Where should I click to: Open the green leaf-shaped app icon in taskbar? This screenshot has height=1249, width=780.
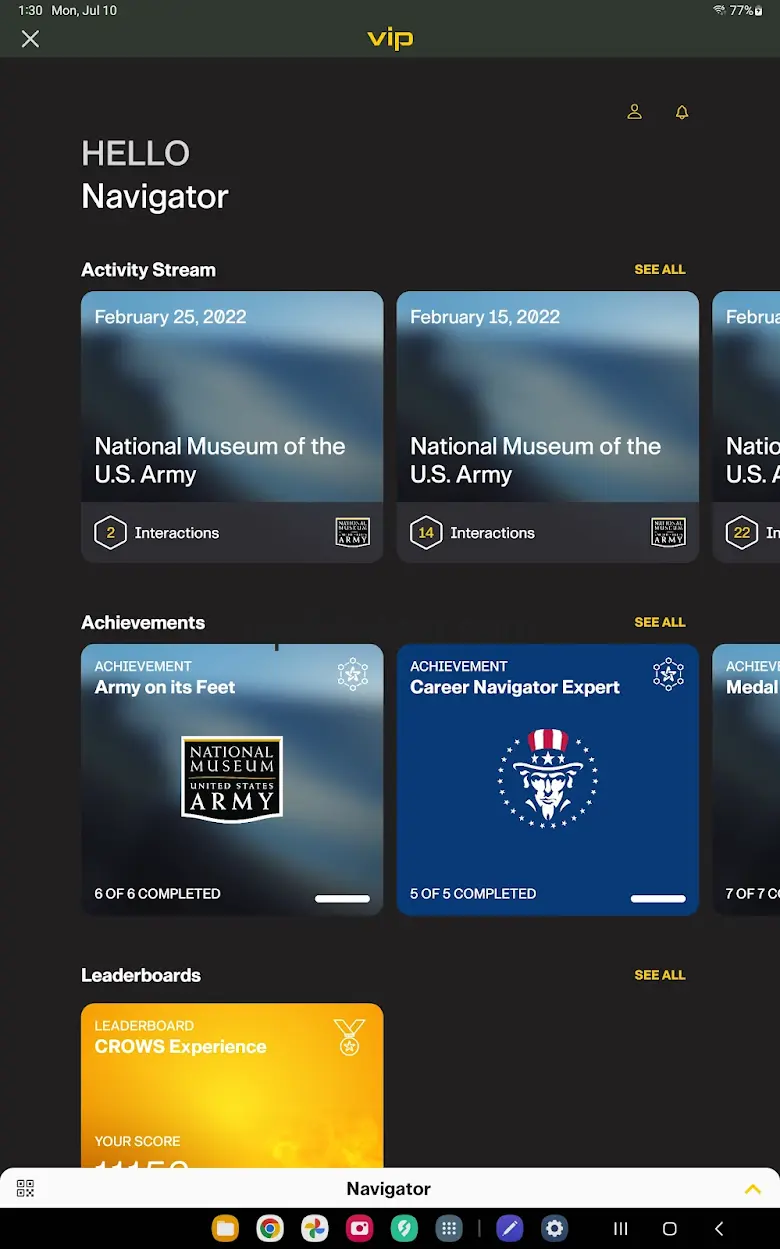pos(404,1229)
